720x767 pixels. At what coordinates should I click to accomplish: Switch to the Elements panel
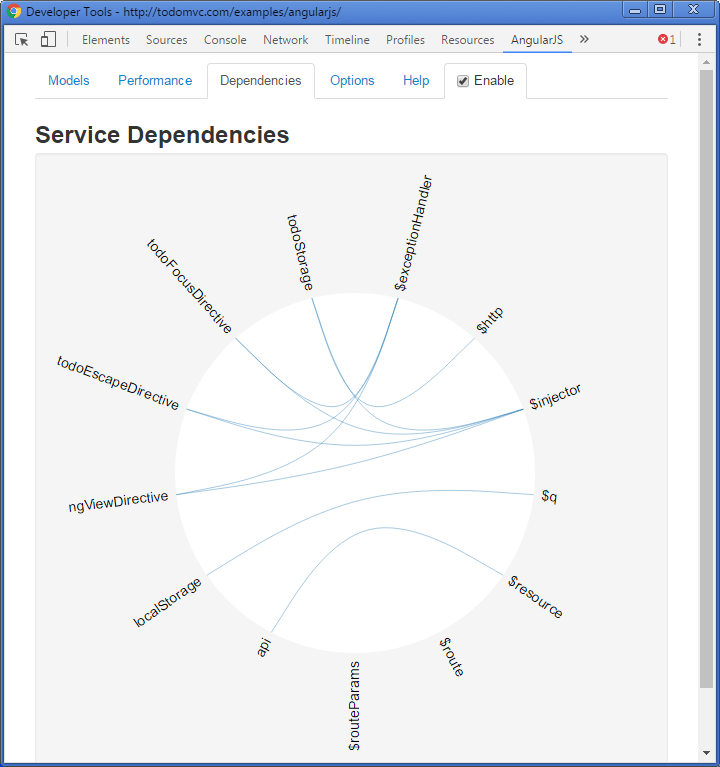[x=106, y=40]
